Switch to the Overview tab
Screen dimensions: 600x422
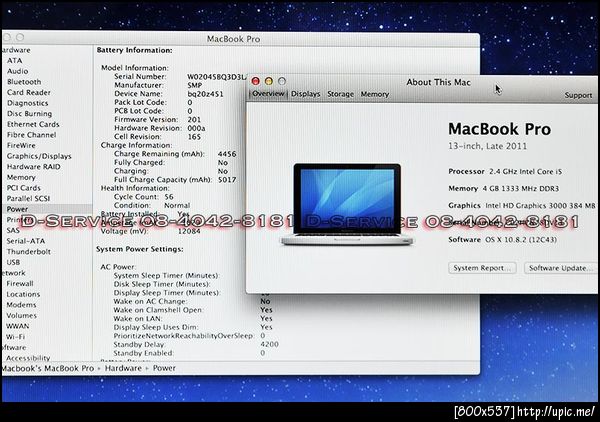tap(268, 94)
